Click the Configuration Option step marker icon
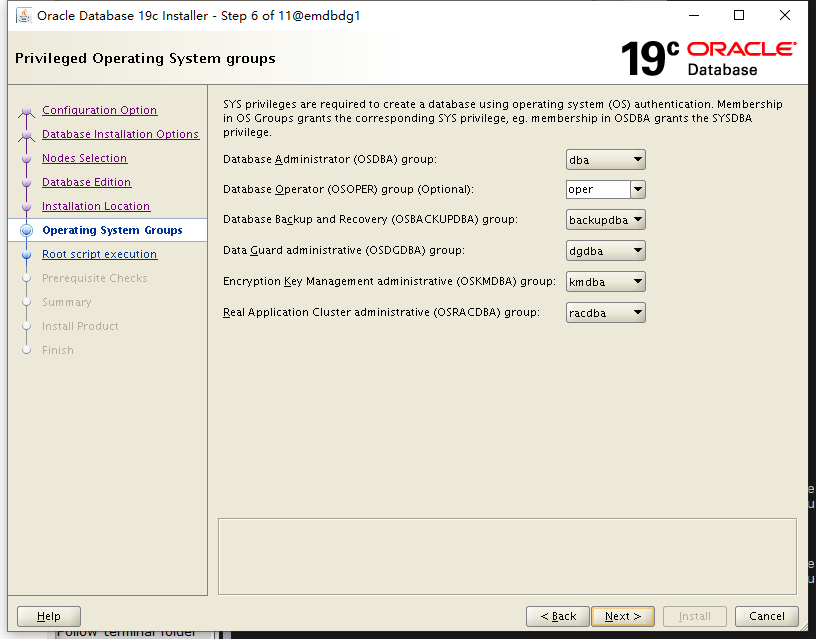This screenshot has width=816, height=639. pyautogui.click(x=27, y=111)
